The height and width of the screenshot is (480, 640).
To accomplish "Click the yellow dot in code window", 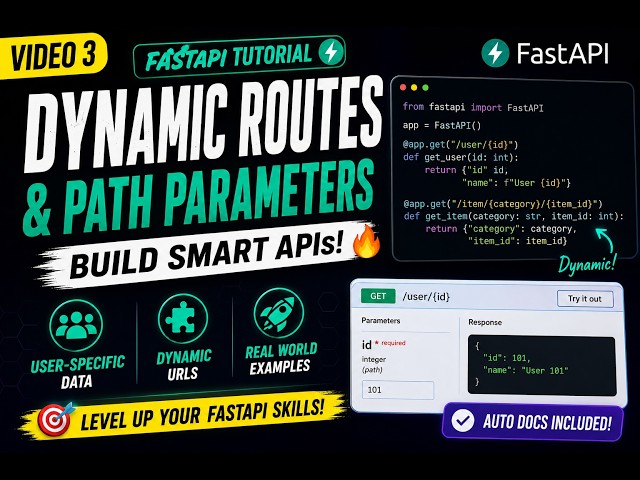I will pyautogui.click(x=414, y=87).
